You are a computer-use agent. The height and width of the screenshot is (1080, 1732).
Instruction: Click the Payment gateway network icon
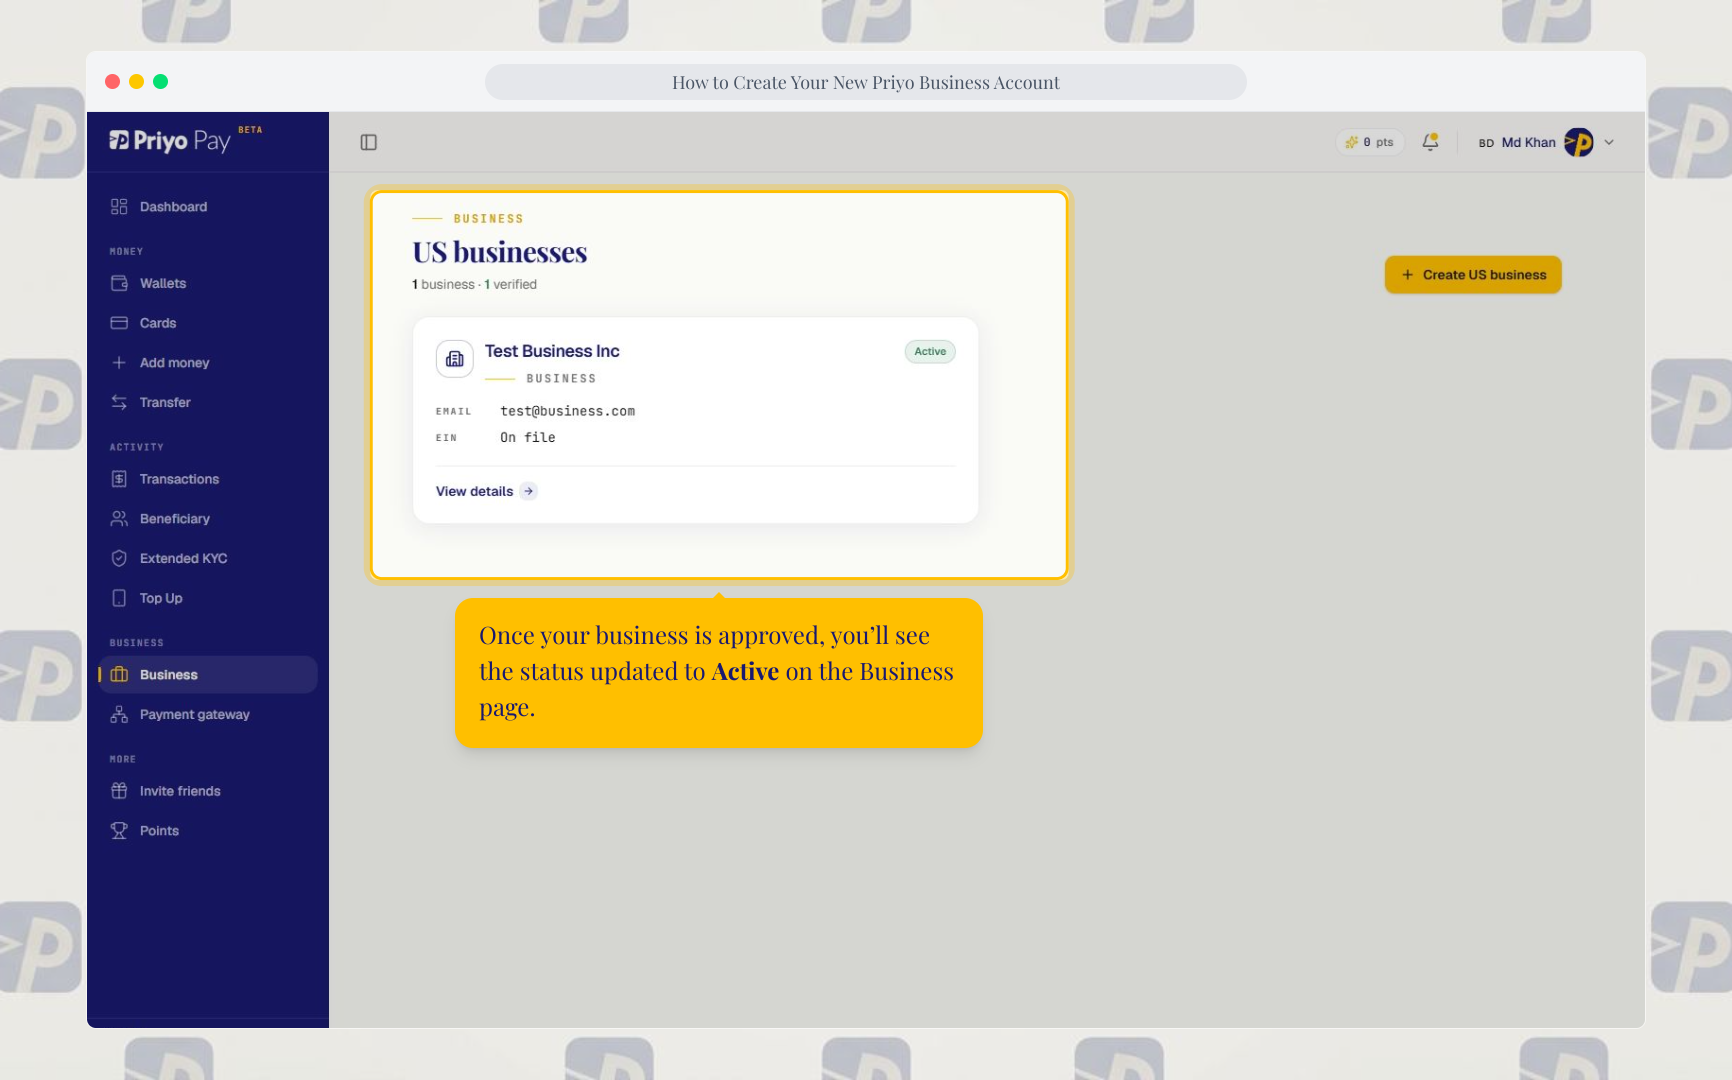119,714
